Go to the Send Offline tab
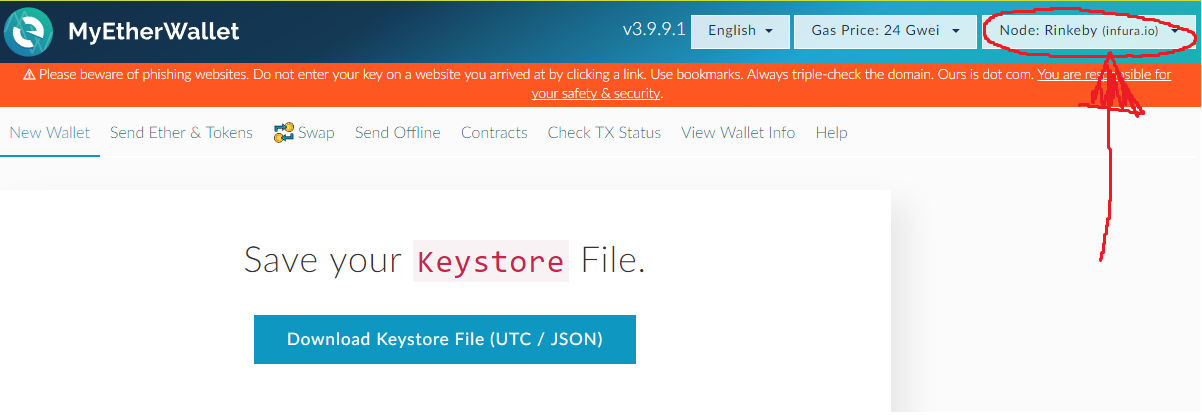 point(397,133)
